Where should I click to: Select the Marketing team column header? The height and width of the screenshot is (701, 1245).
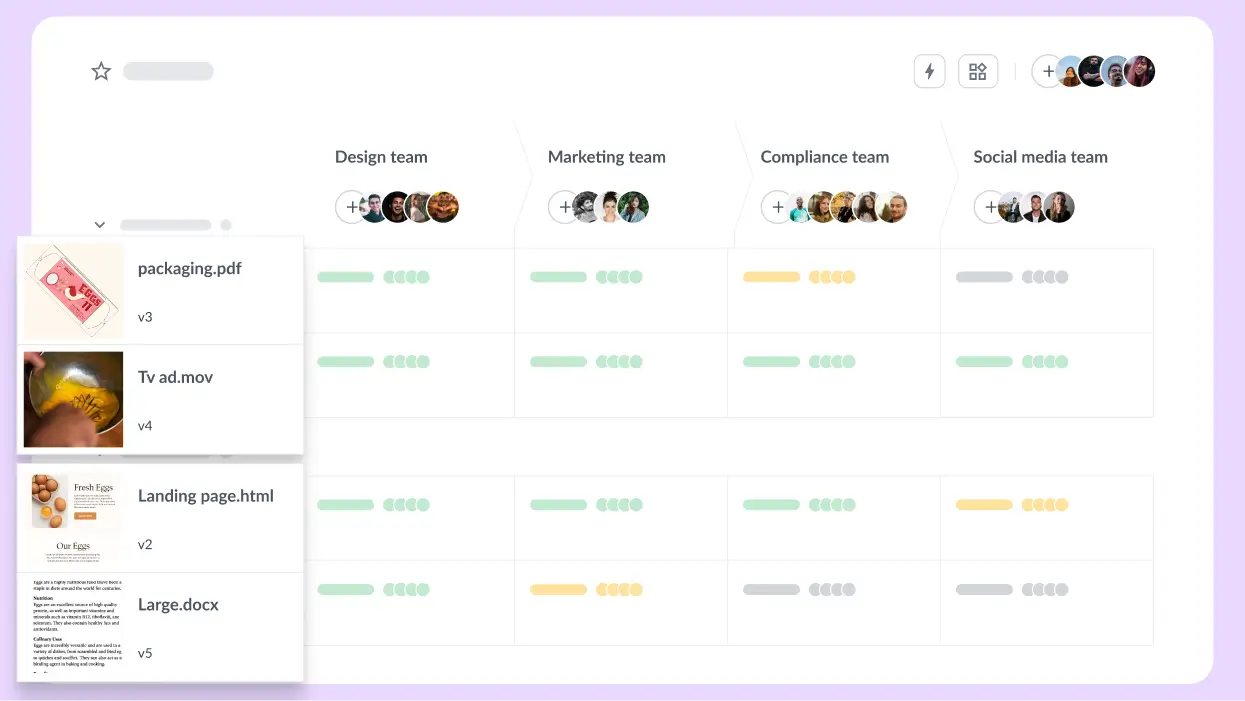606,157
